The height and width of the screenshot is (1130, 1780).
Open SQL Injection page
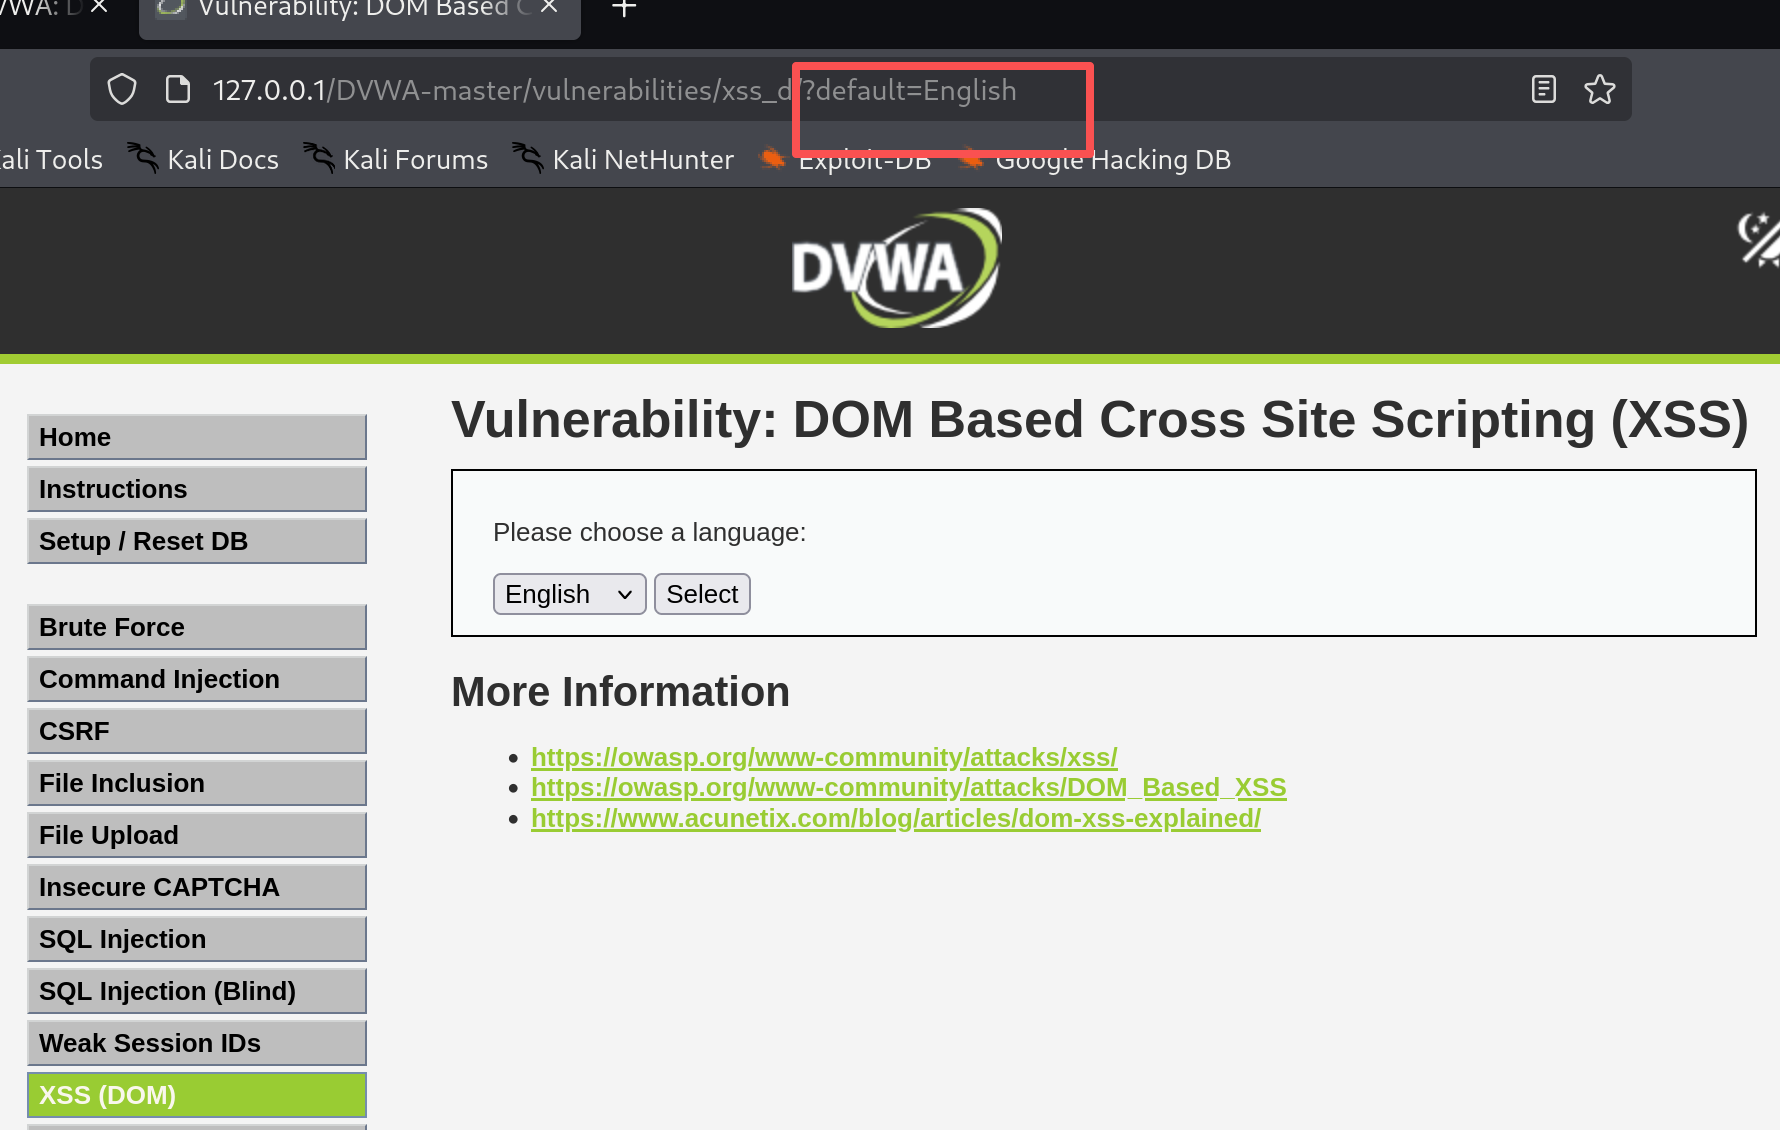[x=197, y=939]
